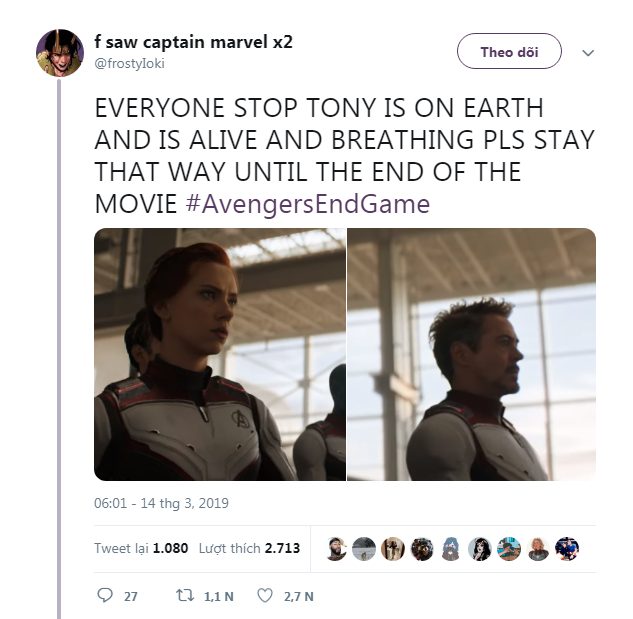The width and height of the screenshot is (633, 619).
Task: Open the "f saw captain marvel x2" display name
Action: [193, 42]
